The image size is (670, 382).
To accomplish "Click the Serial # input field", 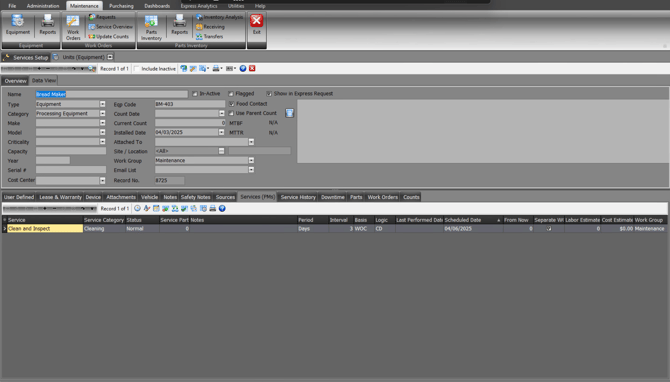I will 71,170.
